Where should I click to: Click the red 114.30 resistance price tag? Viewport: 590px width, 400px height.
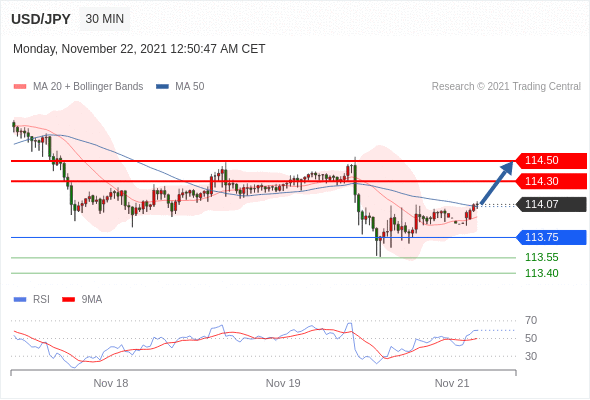pos(551,181)
